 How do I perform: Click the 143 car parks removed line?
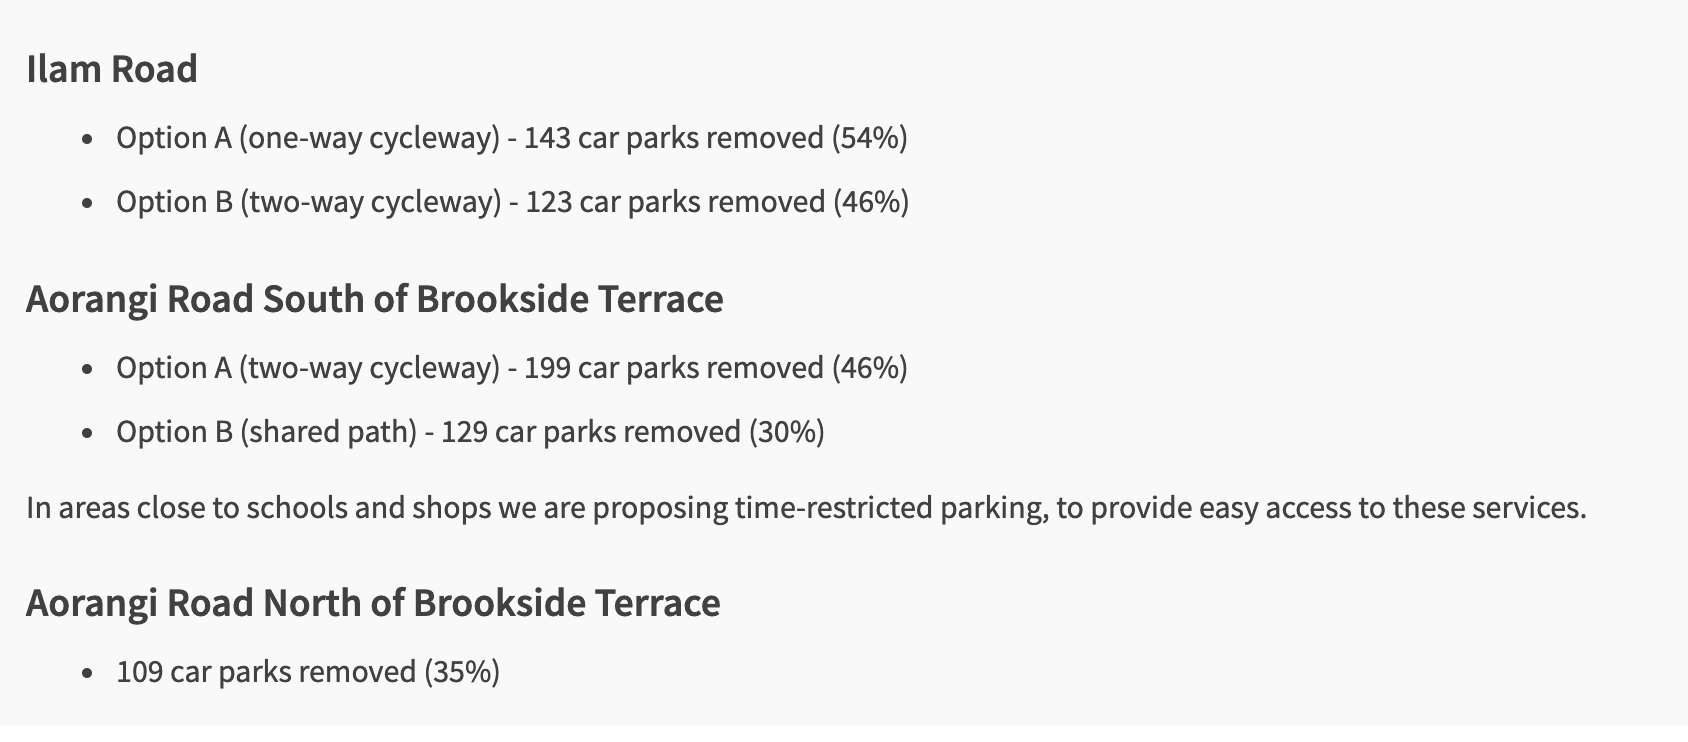(512, 137)
